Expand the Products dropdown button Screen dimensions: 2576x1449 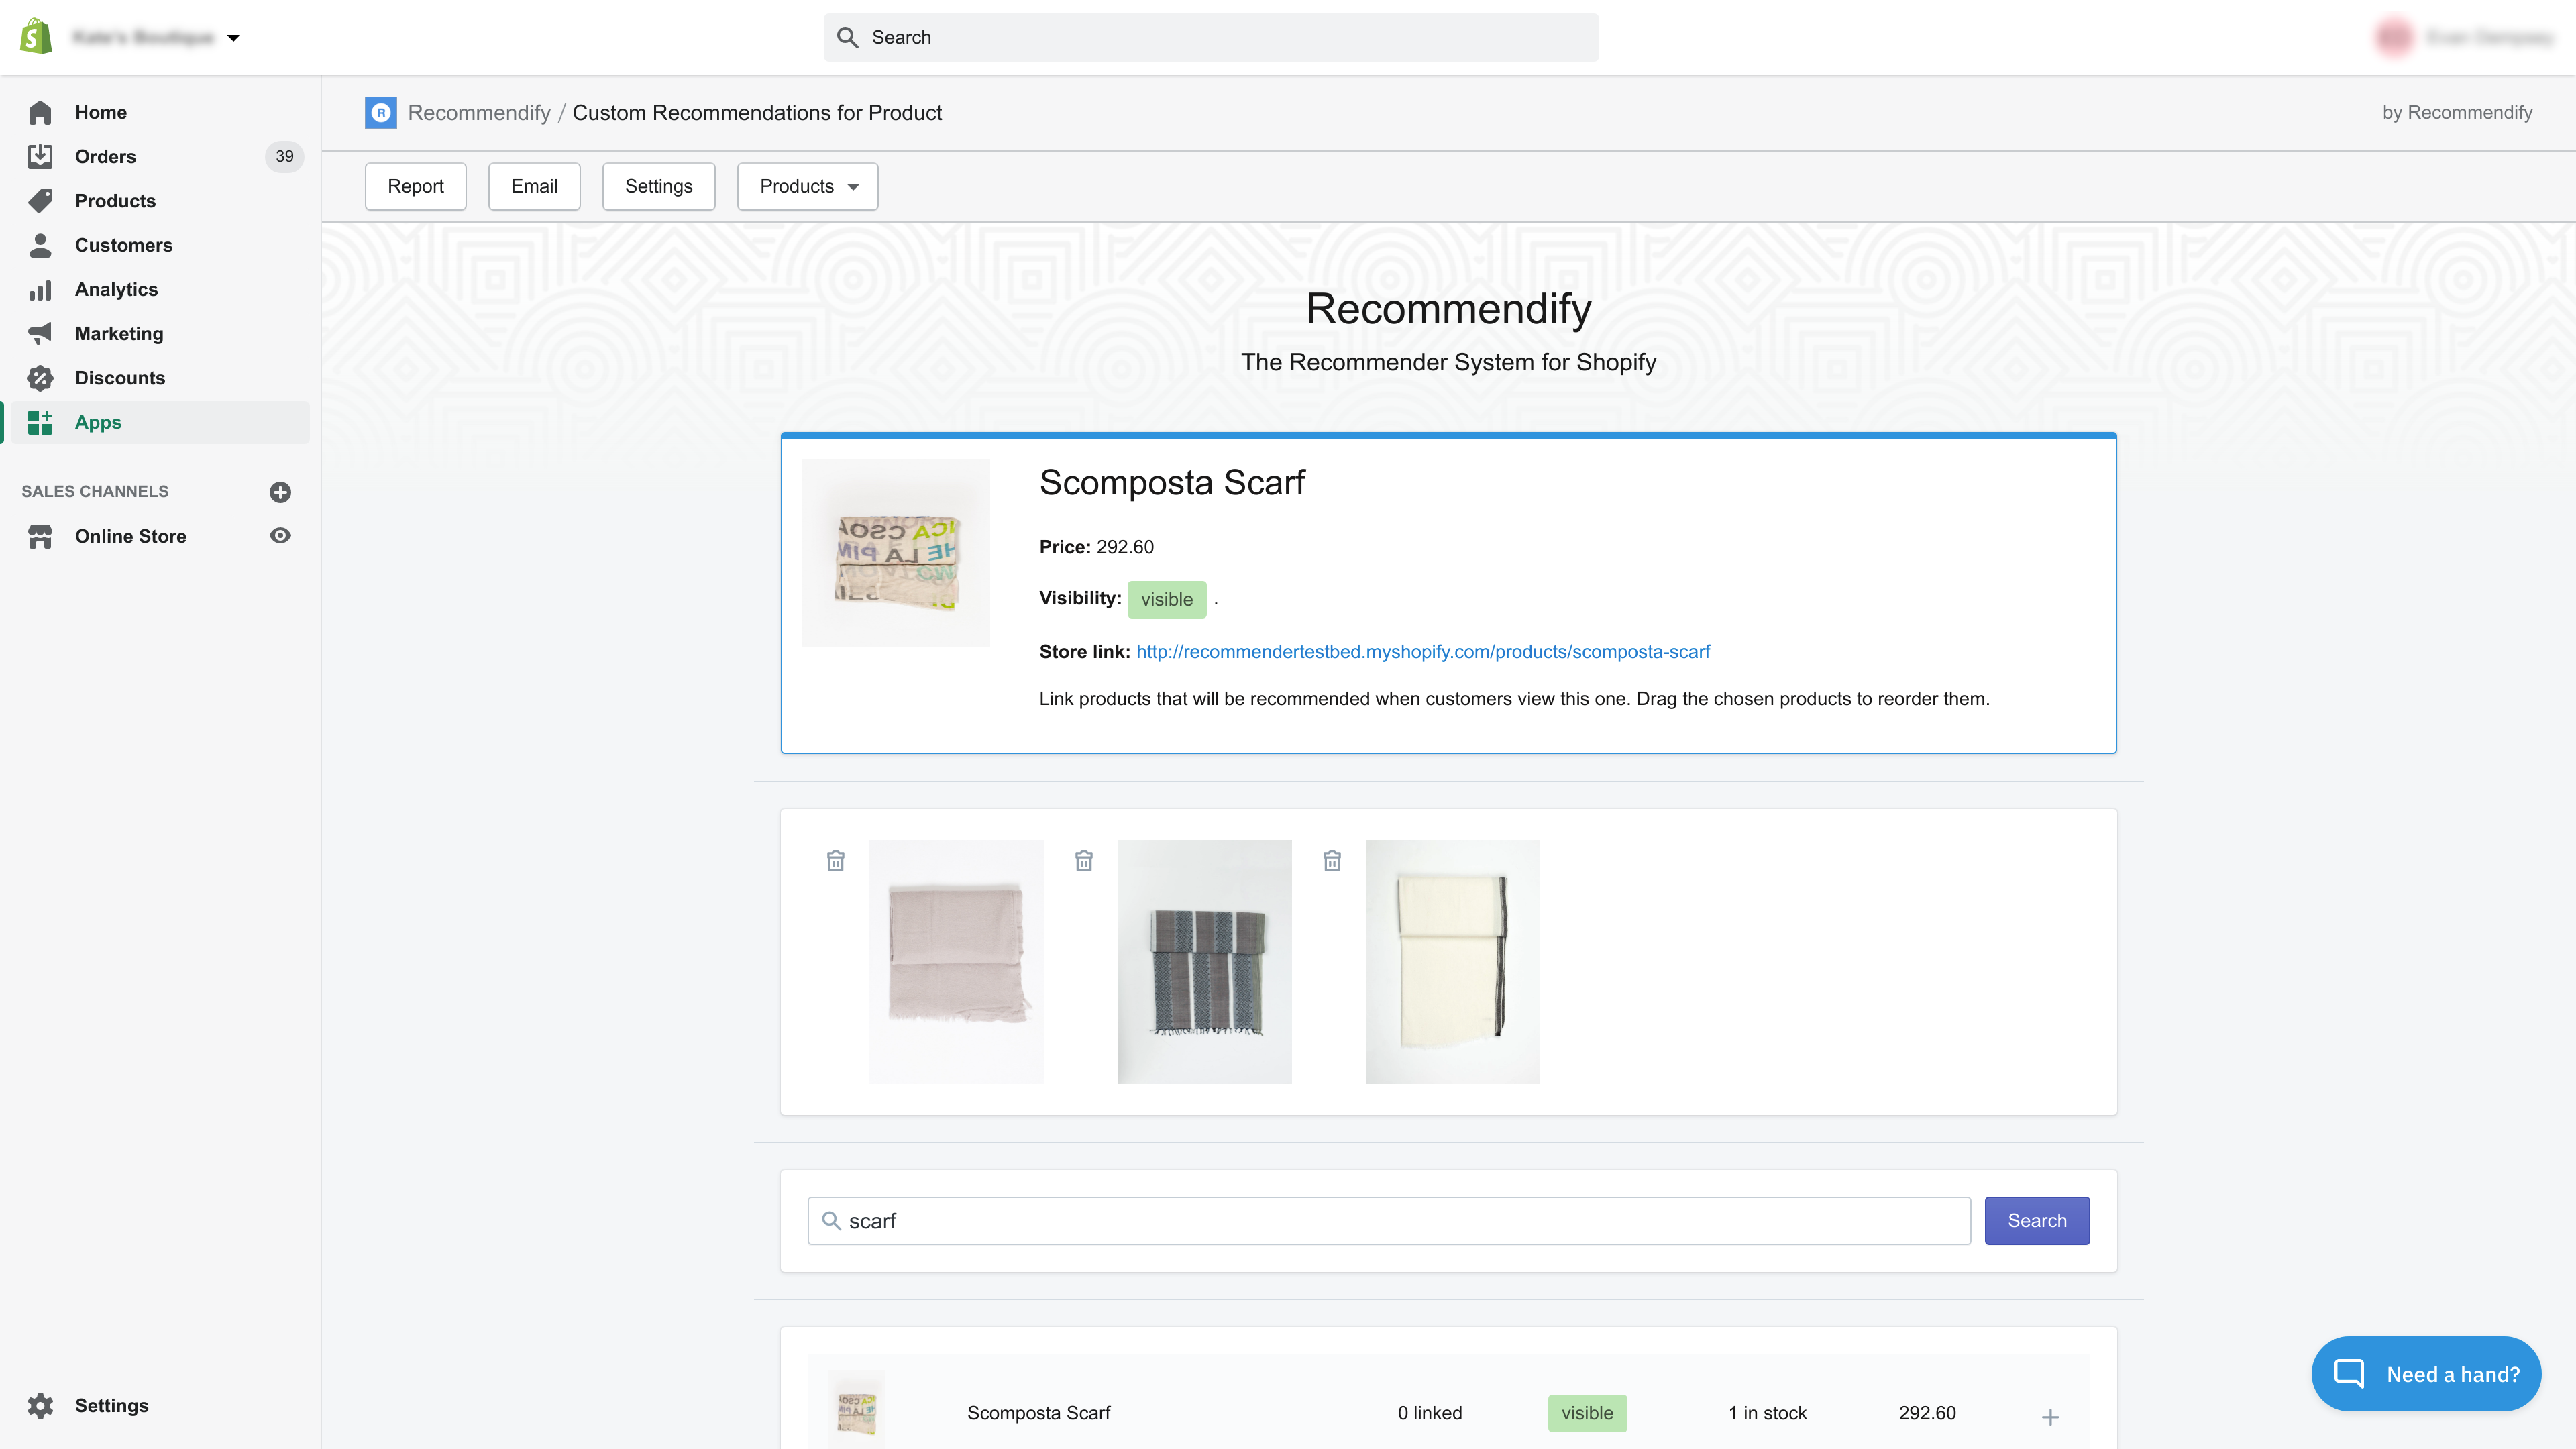(807, 186)
